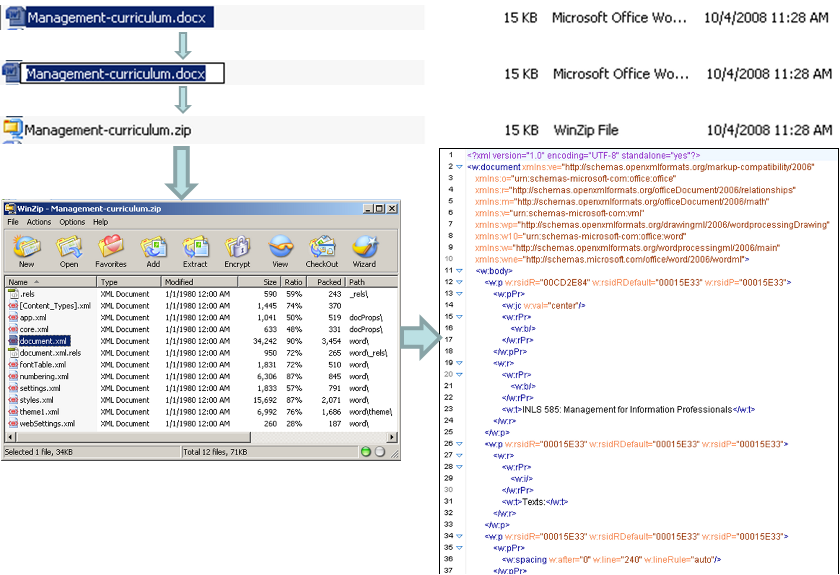840x575 pixels.
Task: Collapse the w:pPr fold arrow on line 13
Action: coord(459,293)
